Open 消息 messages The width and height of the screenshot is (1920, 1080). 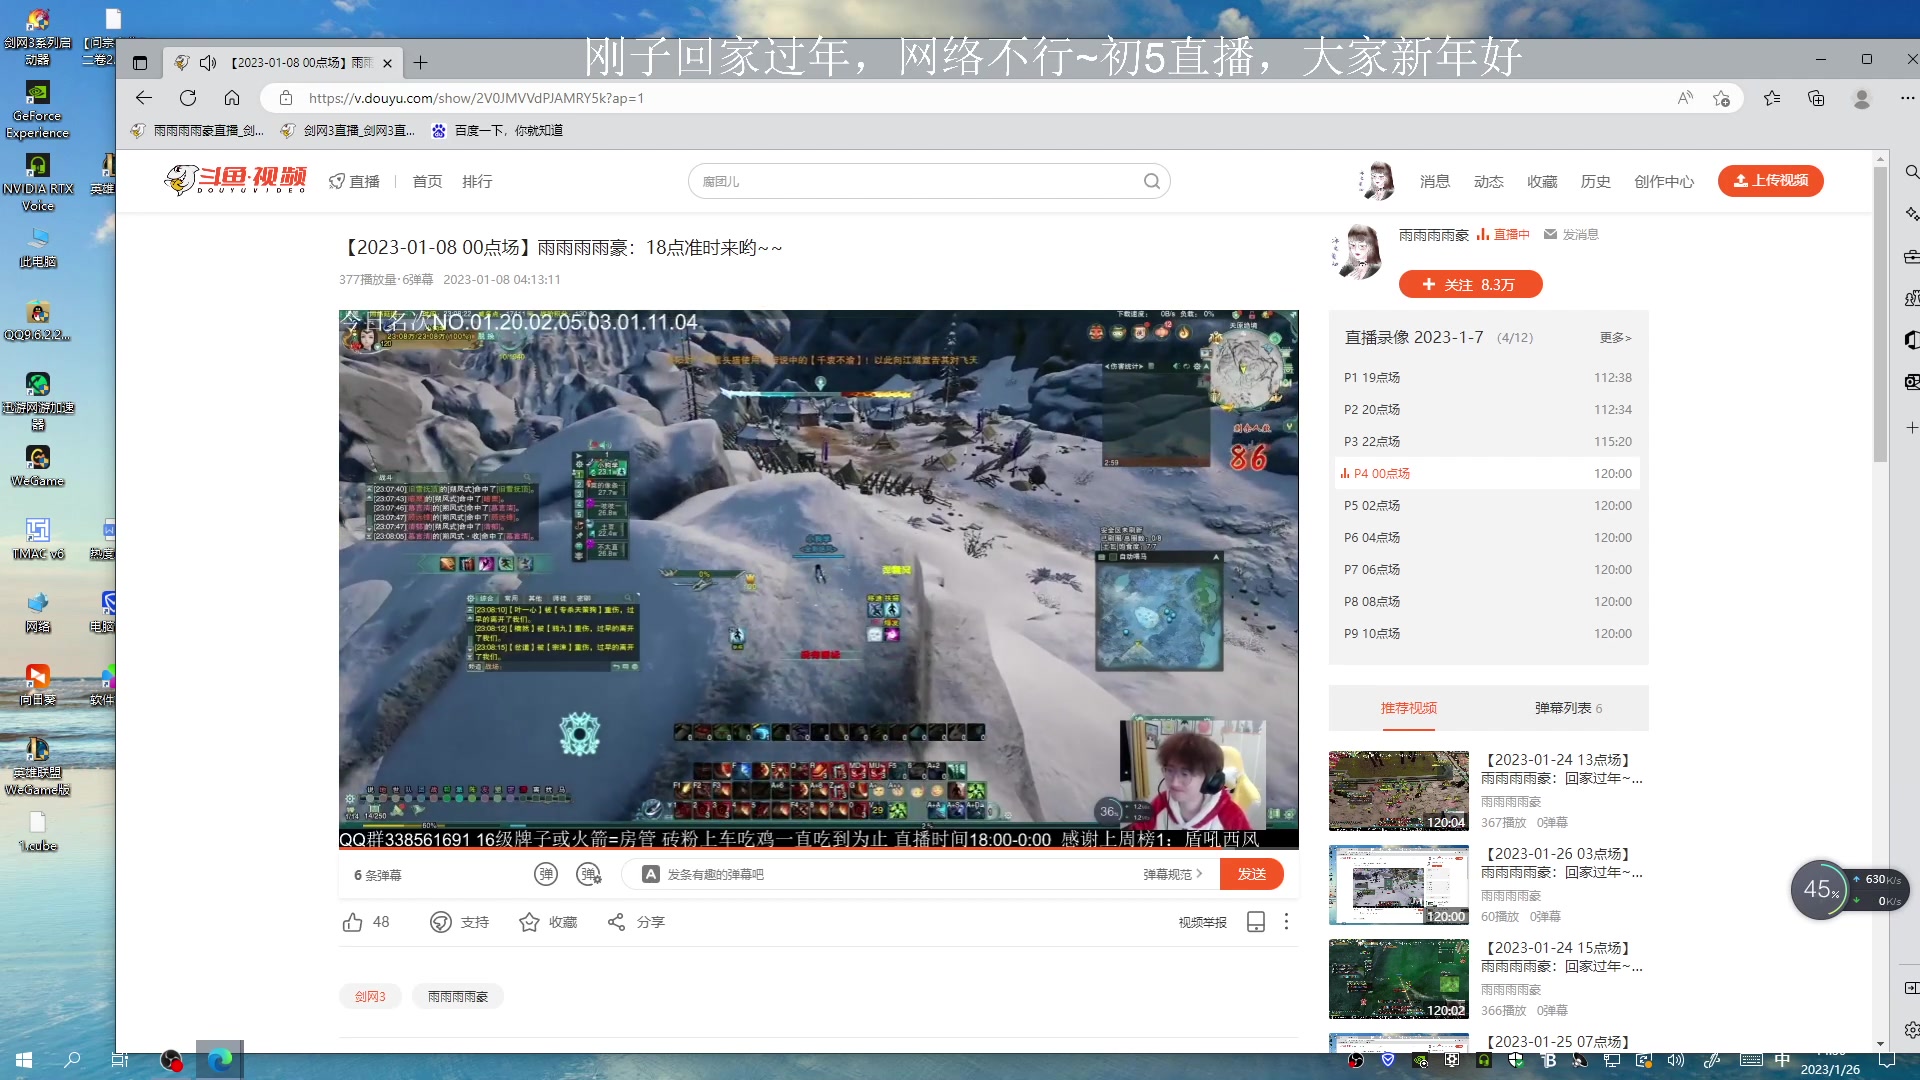1435,181
